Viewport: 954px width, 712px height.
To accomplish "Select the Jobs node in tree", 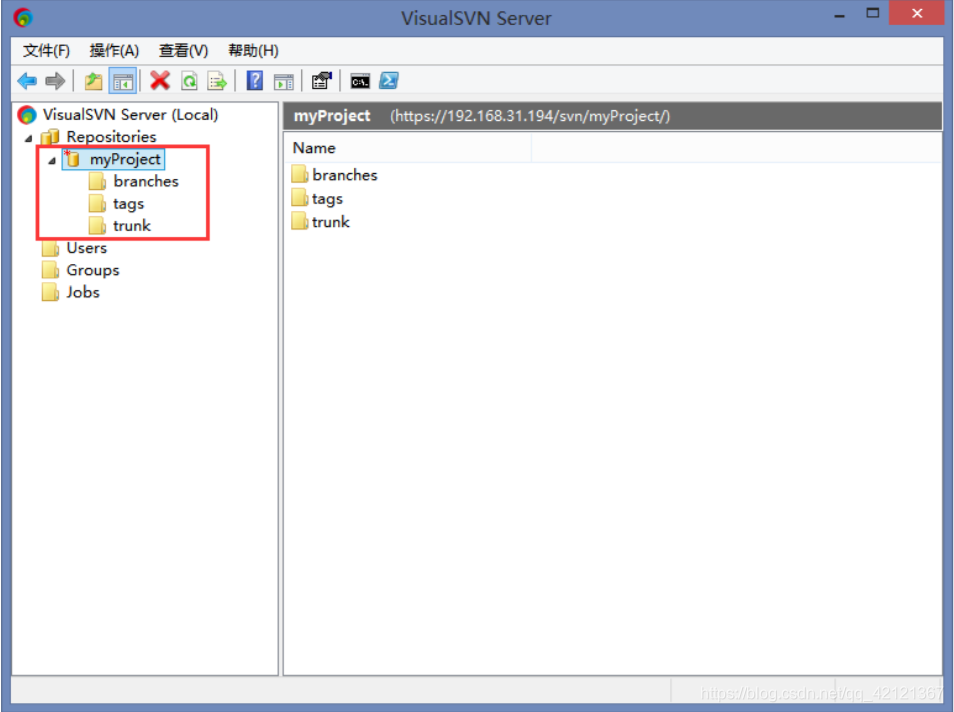I will (x=83, y=292).
